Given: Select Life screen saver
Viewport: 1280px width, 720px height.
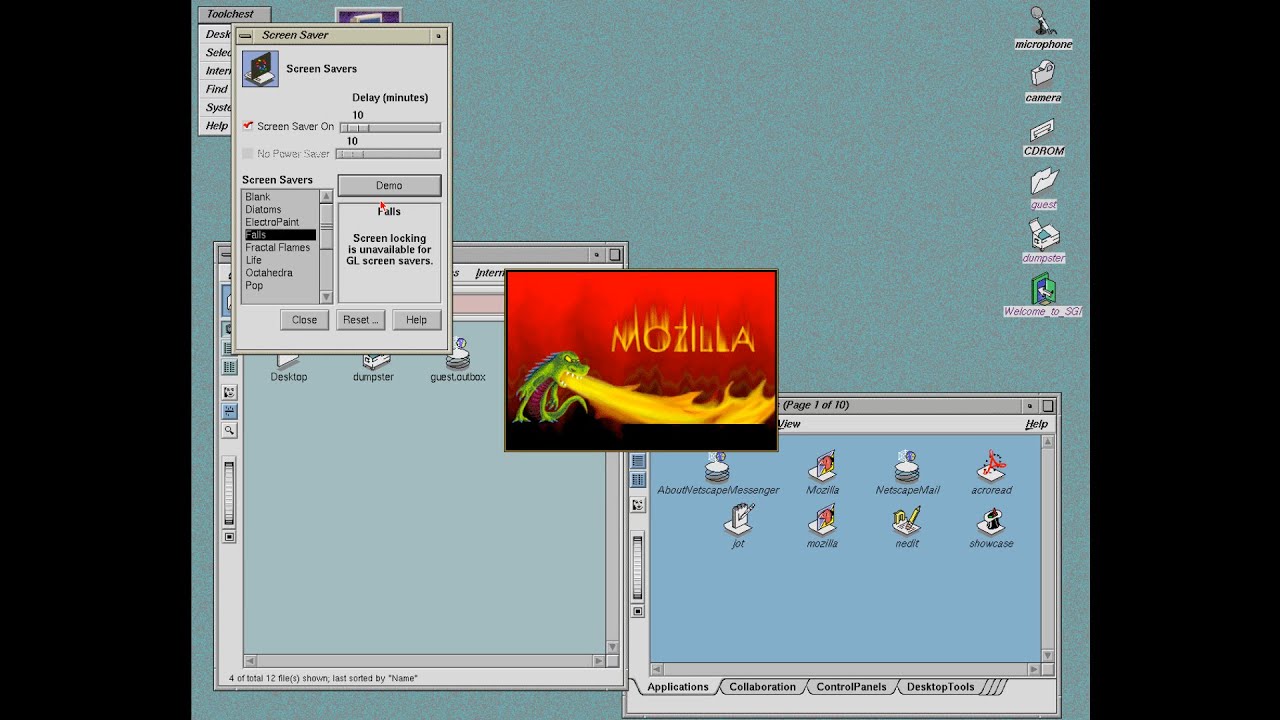Looking at the screenshot, I should click(280, 260).
